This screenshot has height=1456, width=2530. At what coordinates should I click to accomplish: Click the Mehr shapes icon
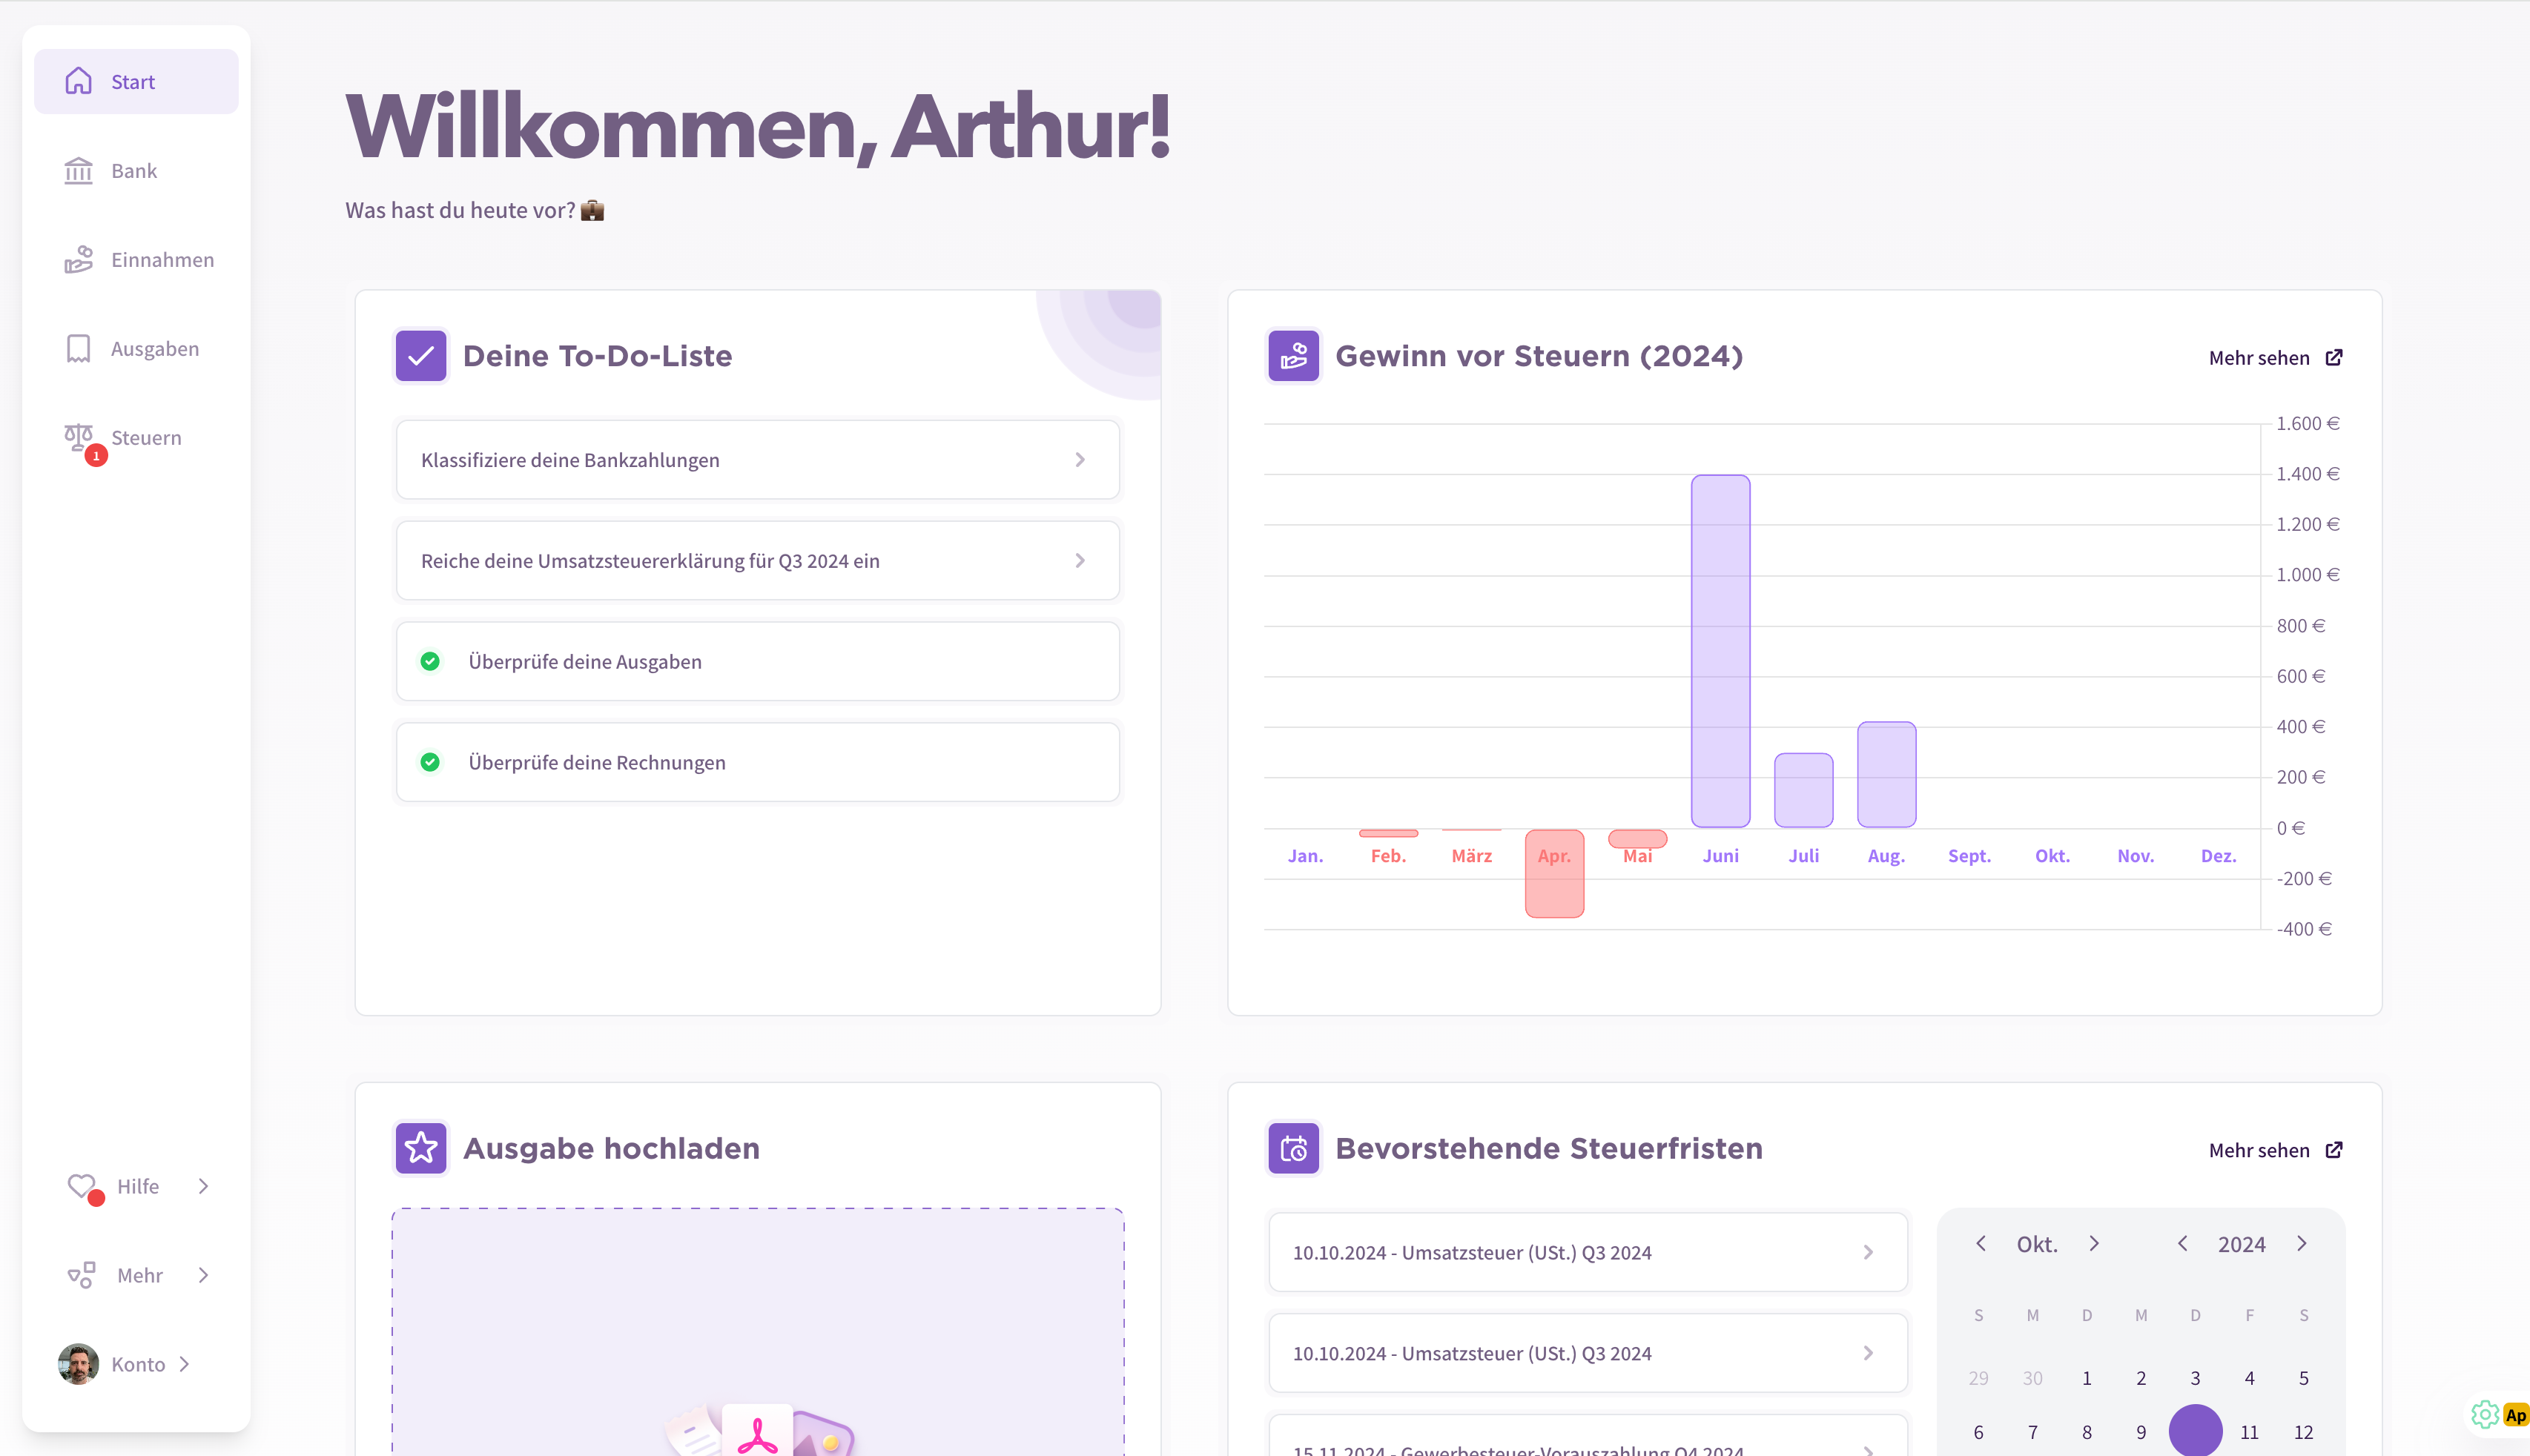[x=82, y=1275]
